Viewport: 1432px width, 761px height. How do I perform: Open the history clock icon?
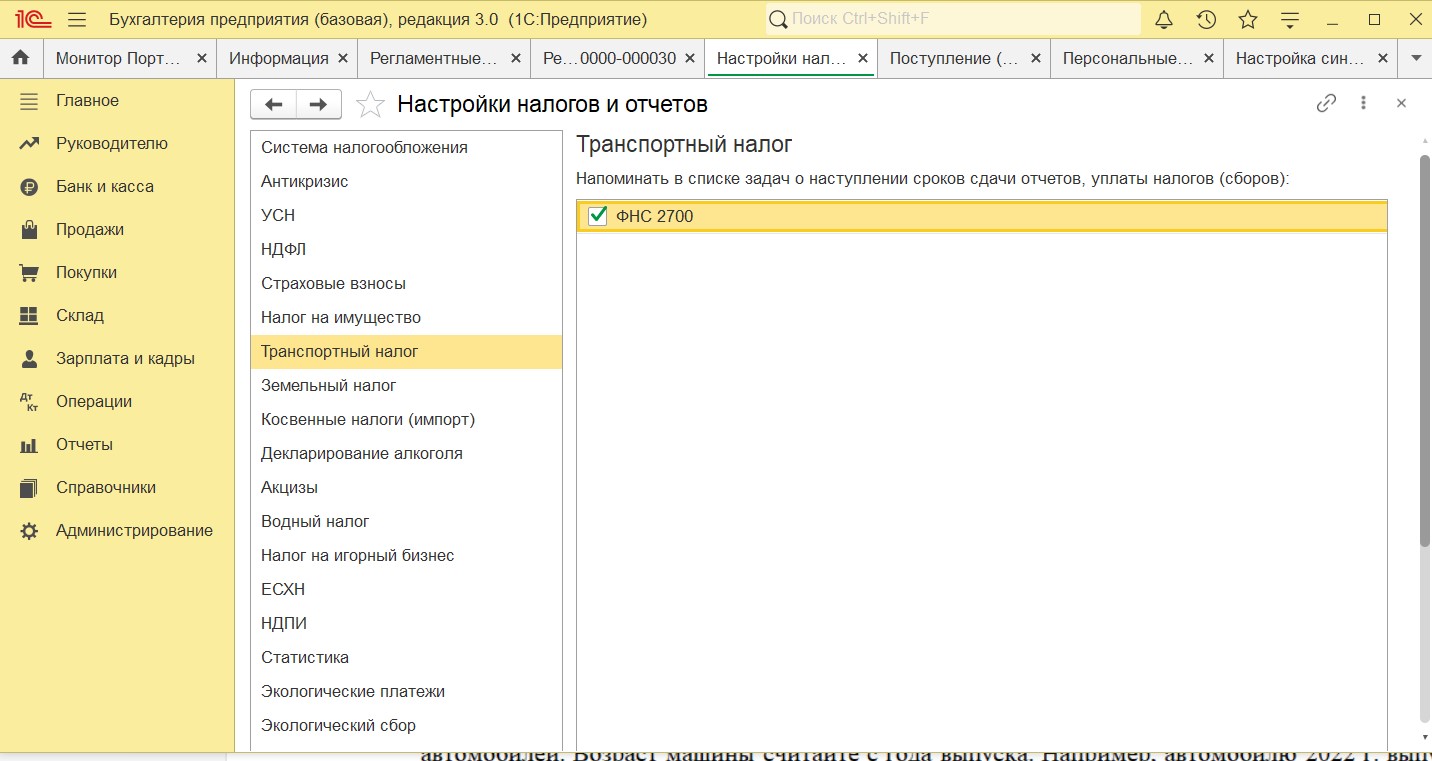pyautogui.click(x=1206, y=19)
